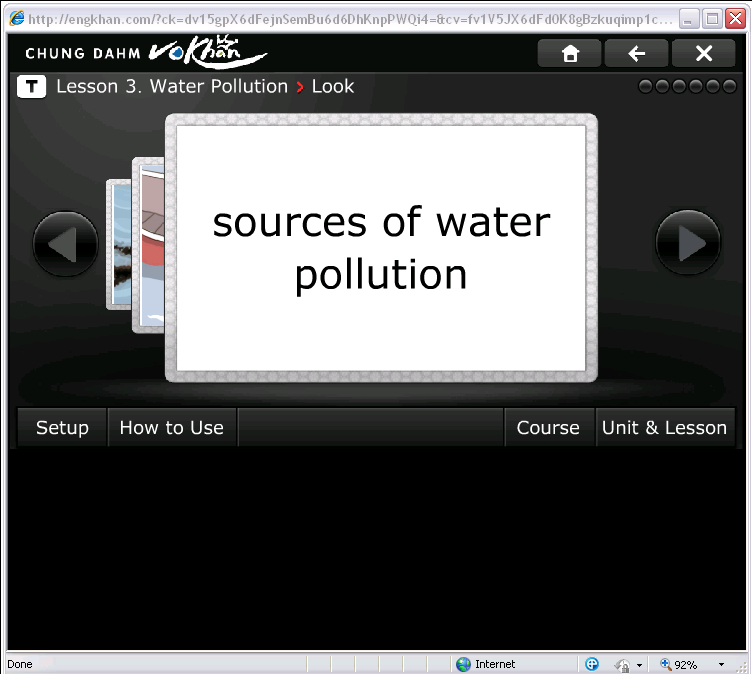Open the Setup menu
Viewport: 752px width, 674px height.
(x=62, y=427)
